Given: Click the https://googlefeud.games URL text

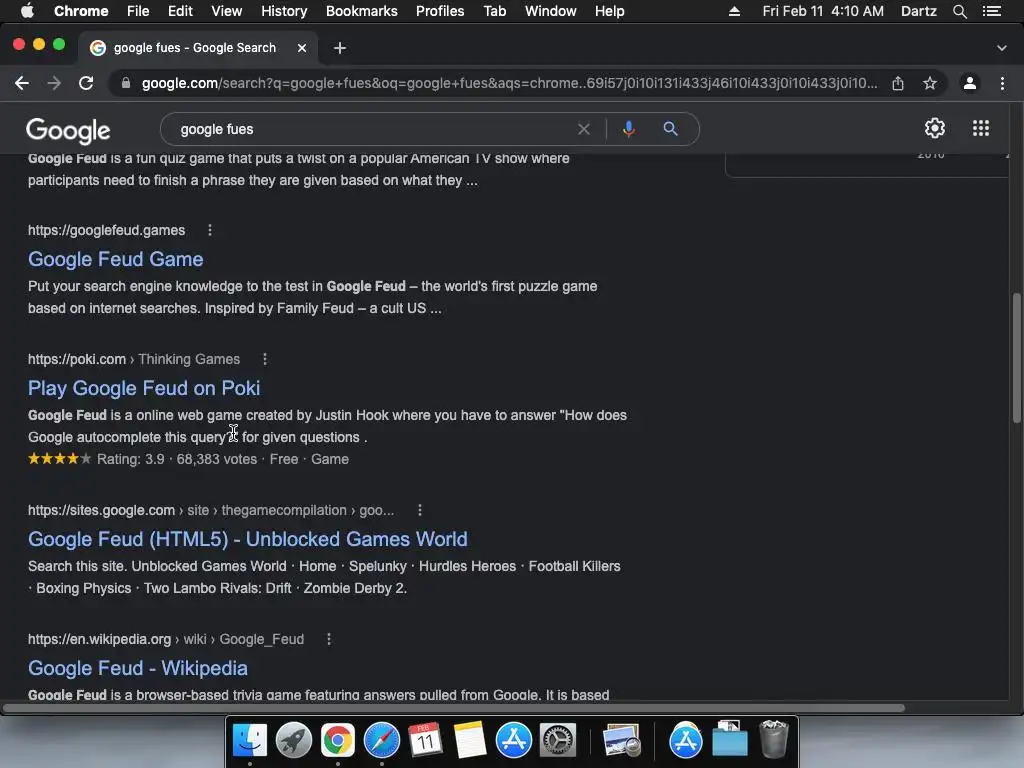Looking at the screenshot, I should pyautogui.click(x=106, y=230).
